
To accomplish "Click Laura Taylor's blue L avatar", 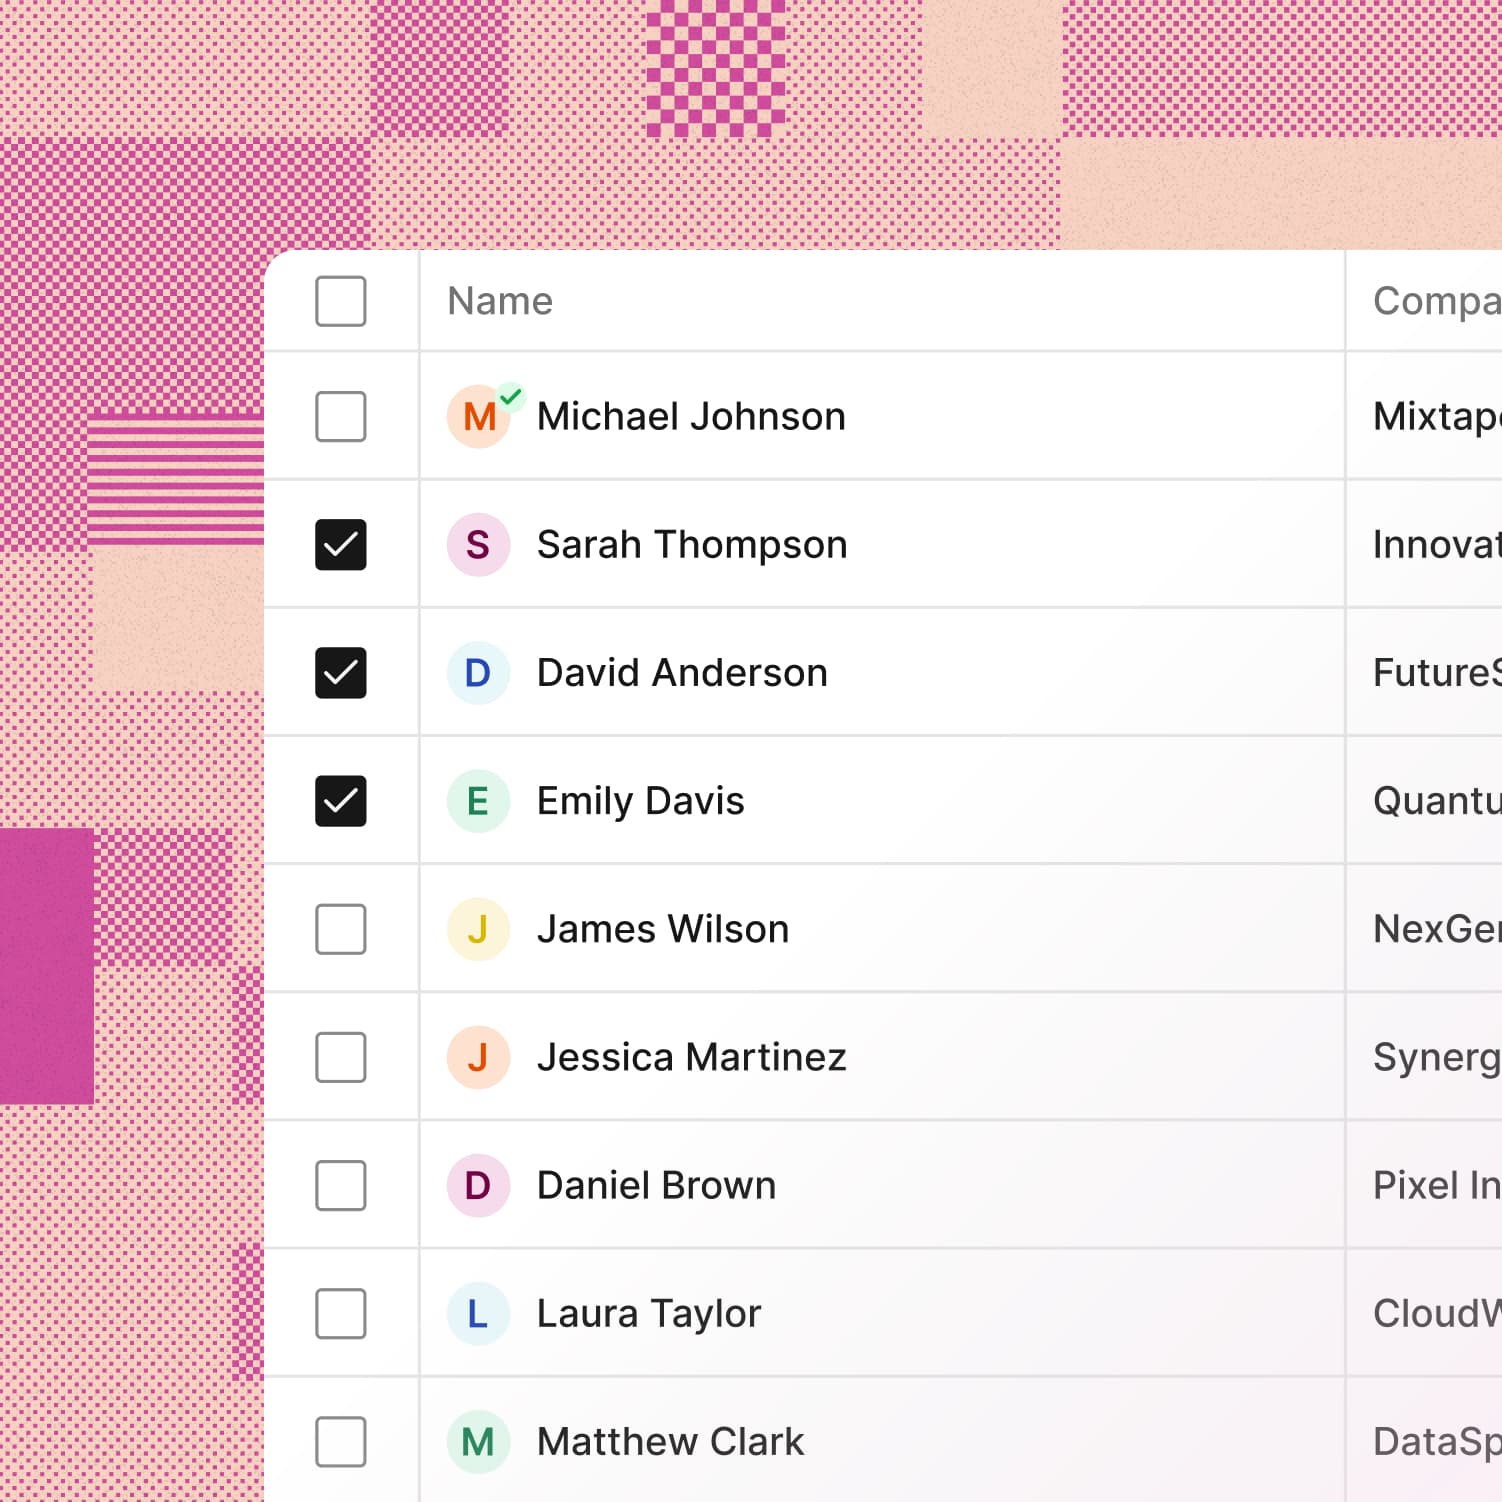I will pyautogui.click(x=478, y=1313).
